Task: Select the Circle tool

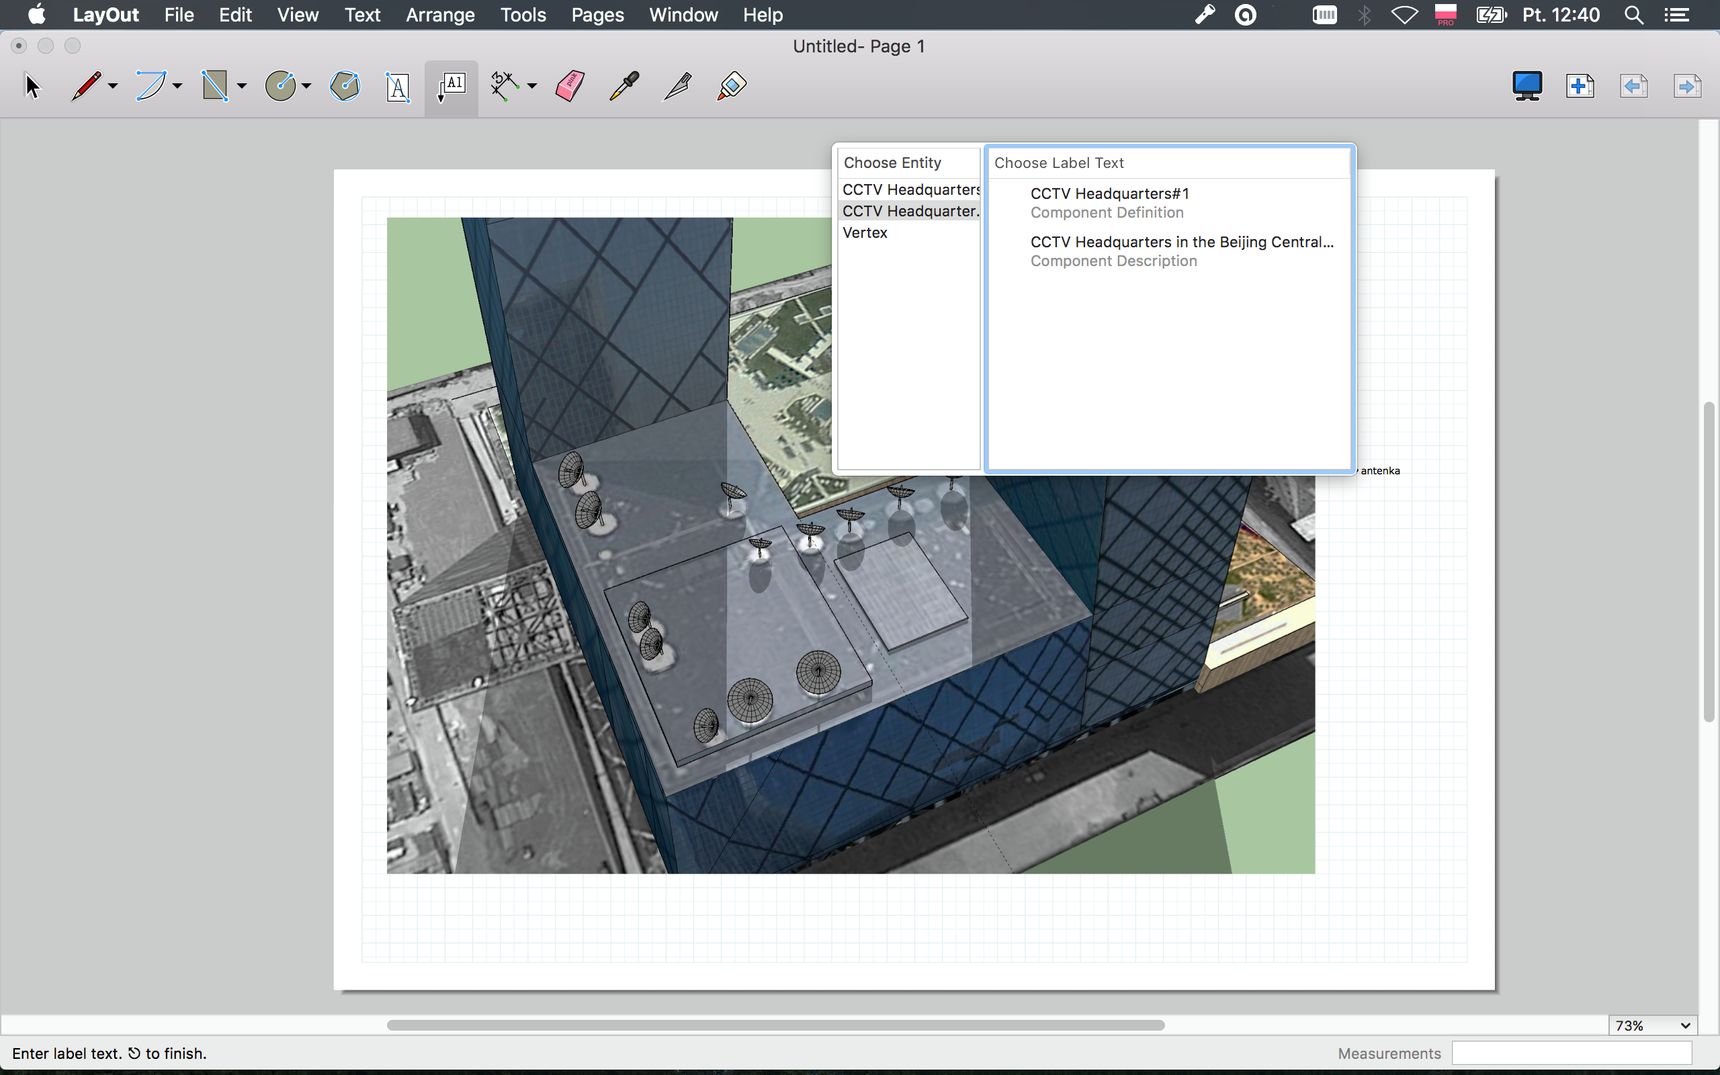Action: [280, 87]
